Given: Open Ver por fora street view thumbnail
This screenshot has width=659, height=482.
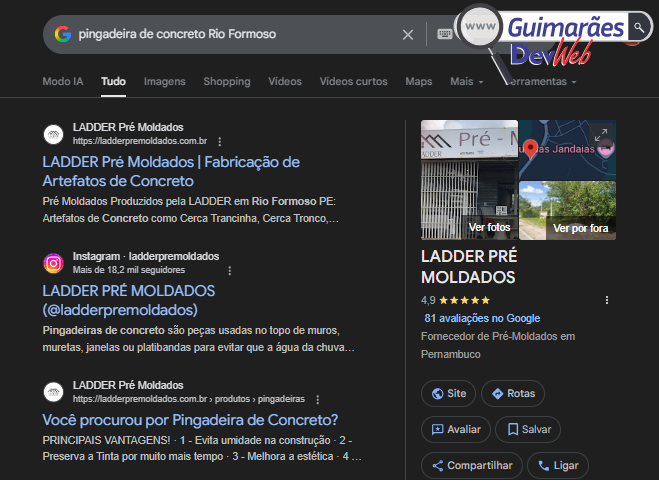Looking at the screenshot, I should coord(567,211).
